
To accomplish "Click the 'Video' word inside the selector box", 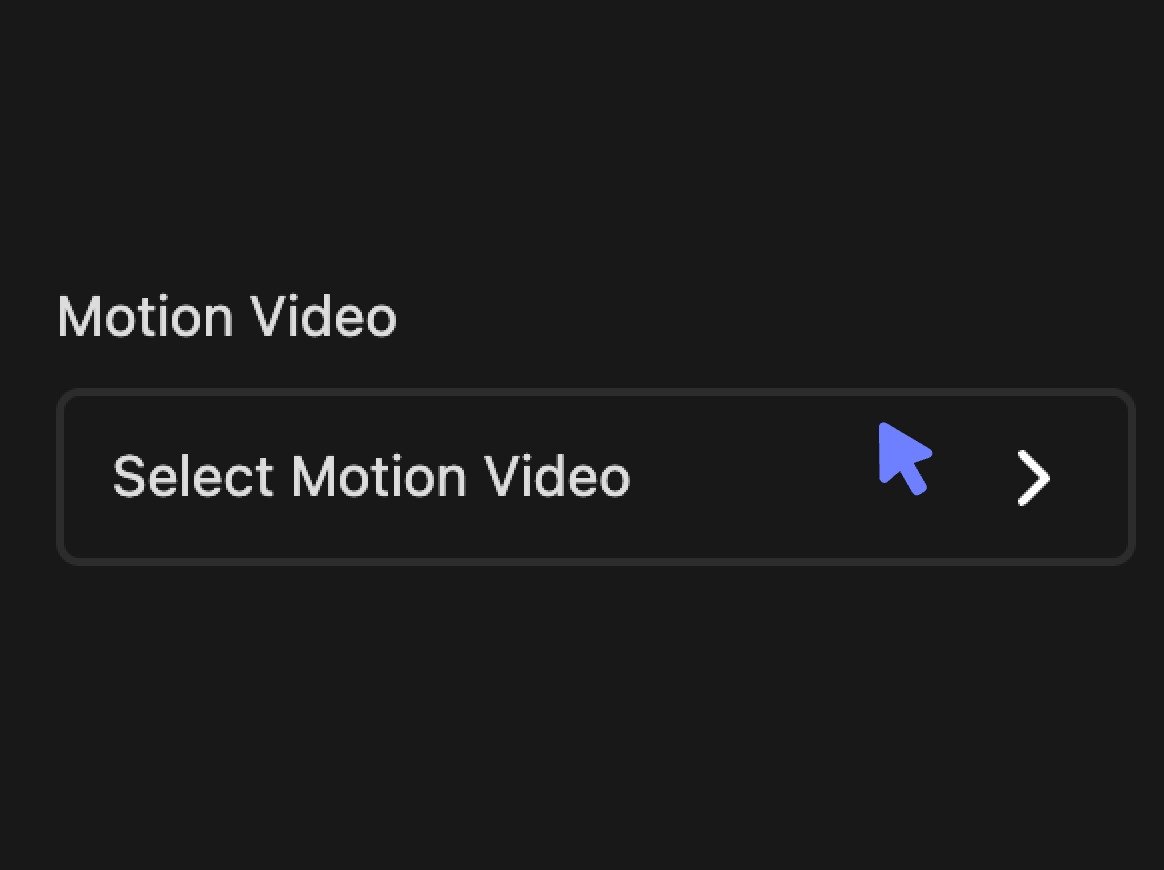I will (x=557, y=477).
